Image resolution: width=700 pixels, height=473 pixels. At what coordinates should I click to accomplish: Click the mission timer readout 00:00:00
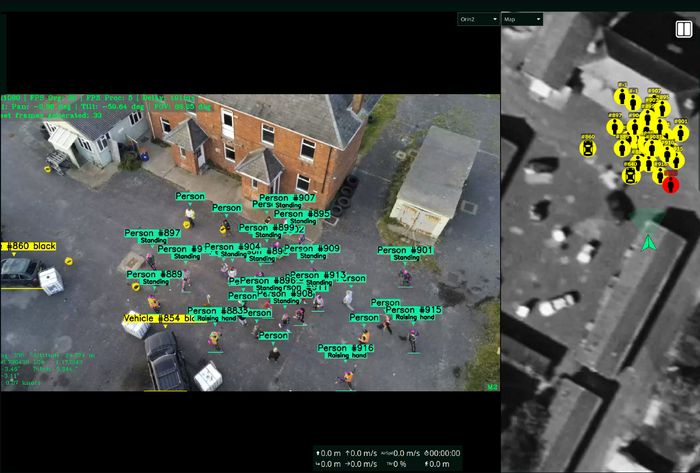[x=442, y=452]
